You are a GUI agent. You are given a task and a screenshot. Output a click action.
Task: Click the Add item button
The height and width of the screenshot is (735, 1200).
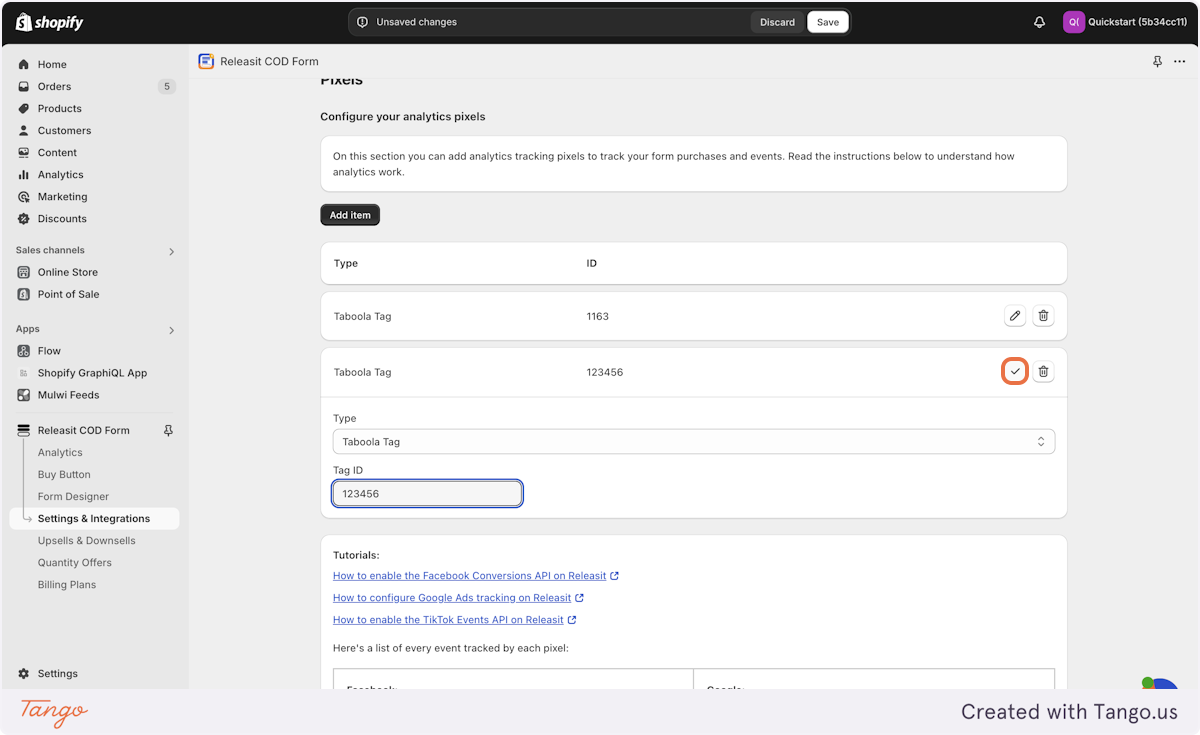coord(350,215)
